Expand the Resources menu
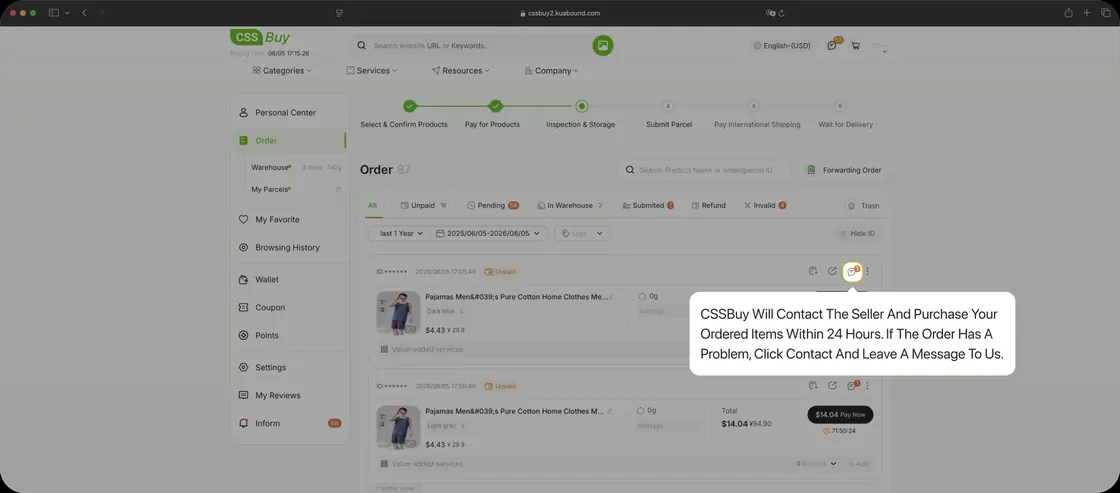Image resolution: width=1120 pixels, height=493 pixels. [461, 71]
